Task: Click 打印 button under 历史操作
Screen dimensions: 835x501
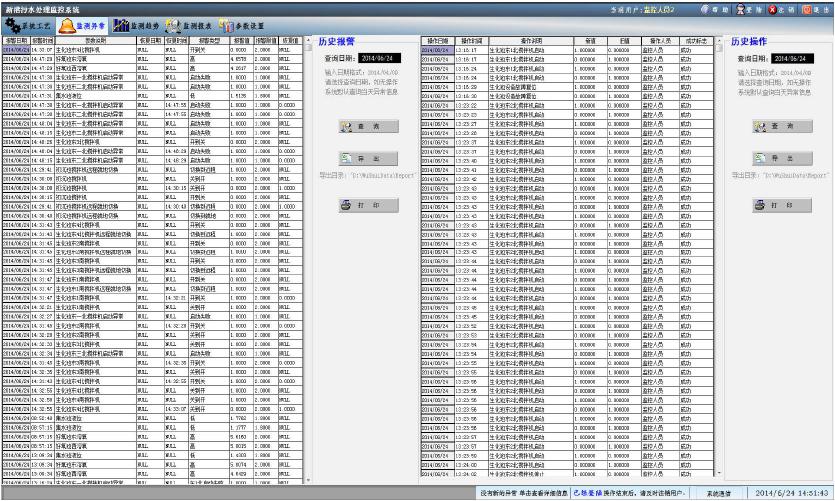Action: tap(774, 205)
